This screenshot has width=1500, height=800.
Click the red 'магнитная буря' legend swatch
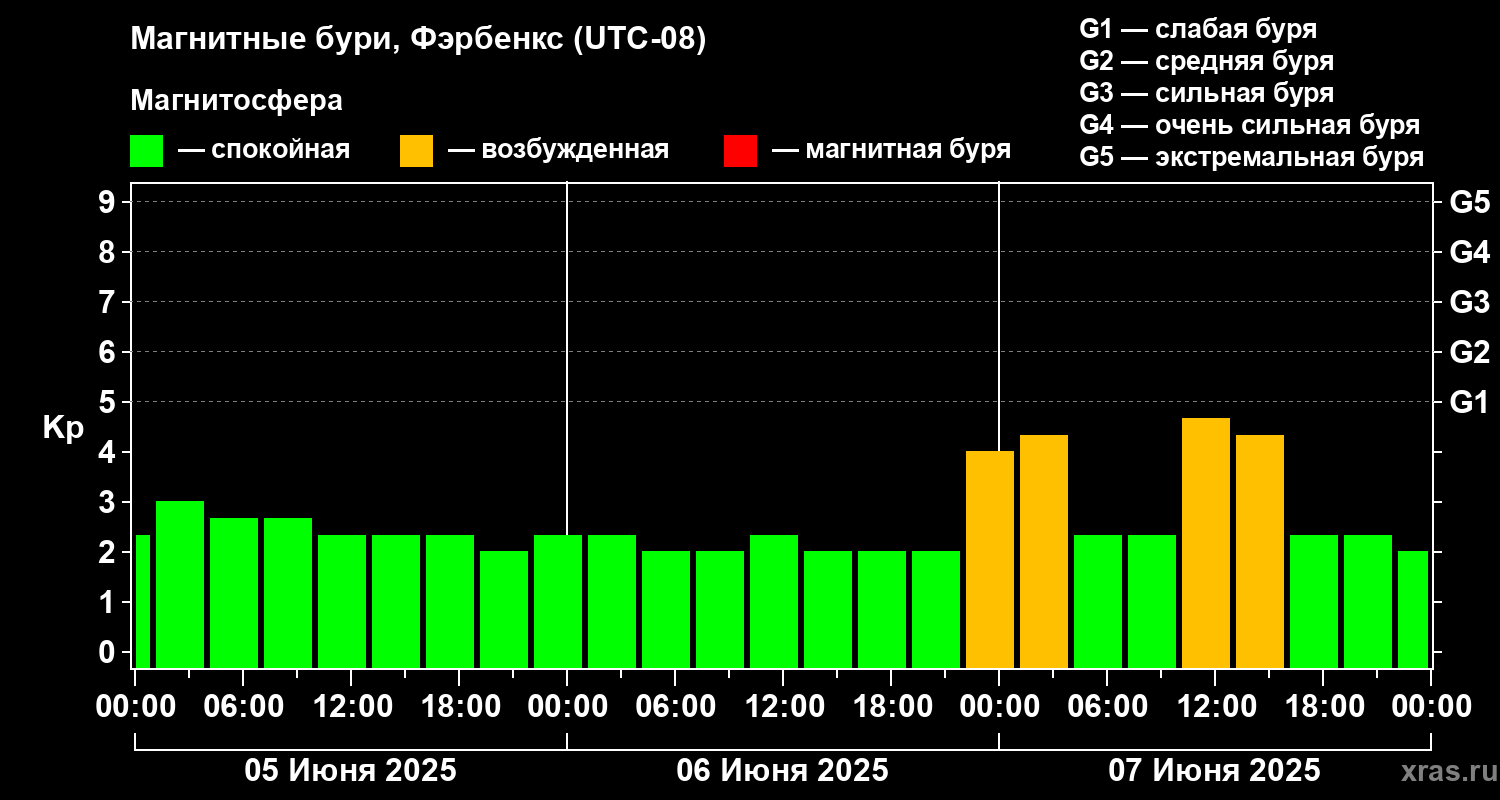click(x=740, y=151)
